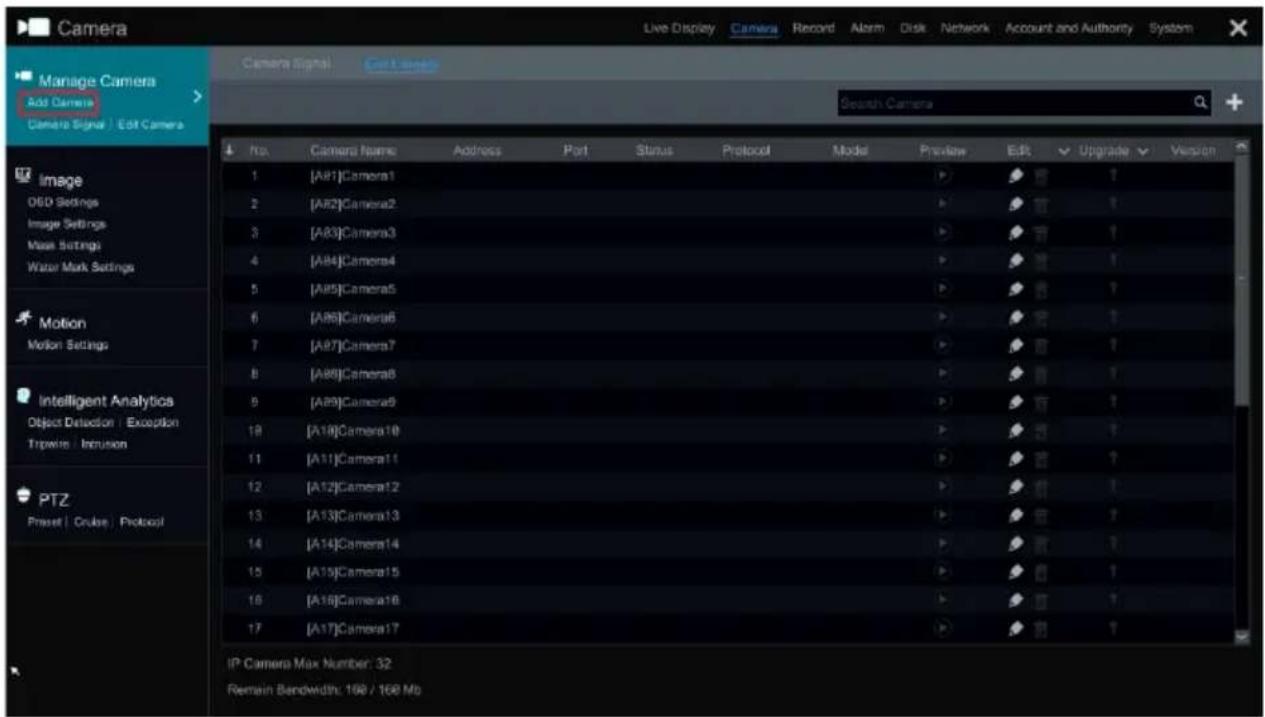The height and width of the screenshot is (717, 1265).
Task: Sort by the No. column arrow
Action: click(230, 150)
